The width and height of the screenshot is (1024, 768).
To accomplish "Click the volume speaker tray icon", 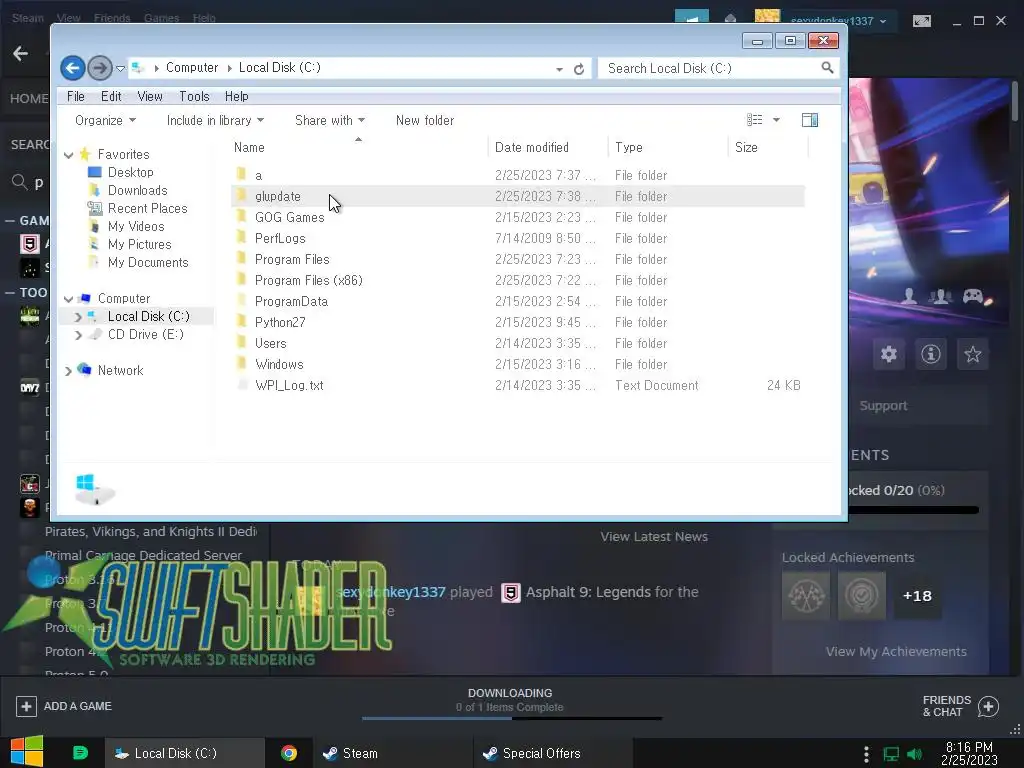I will click(915, 754).
